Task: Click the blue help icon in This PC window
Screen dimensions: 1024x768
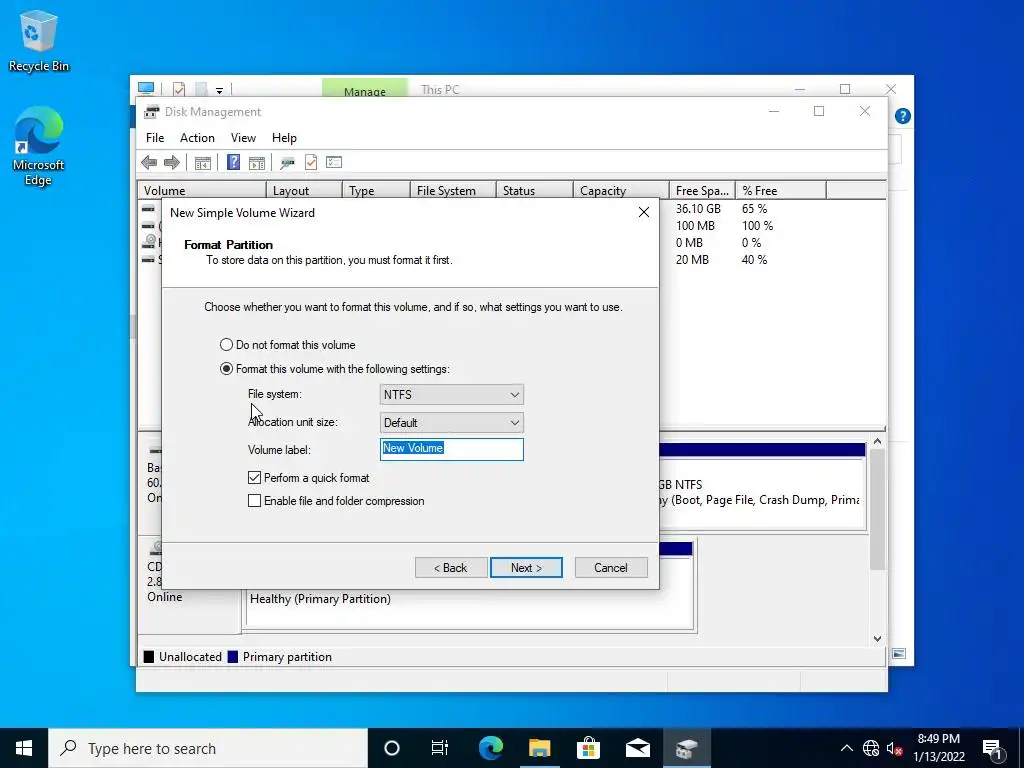Action: click(903, 116)
